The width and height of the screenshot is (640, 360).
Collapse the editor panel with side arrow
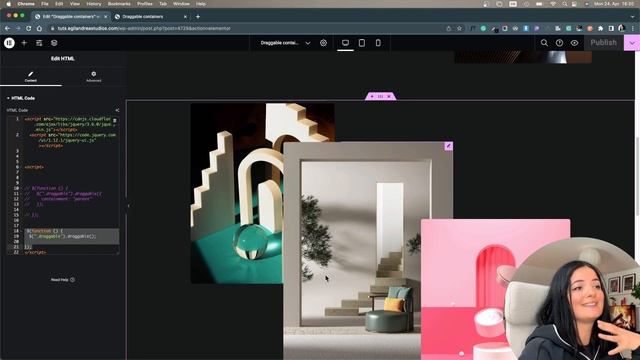tap(128, 206)
